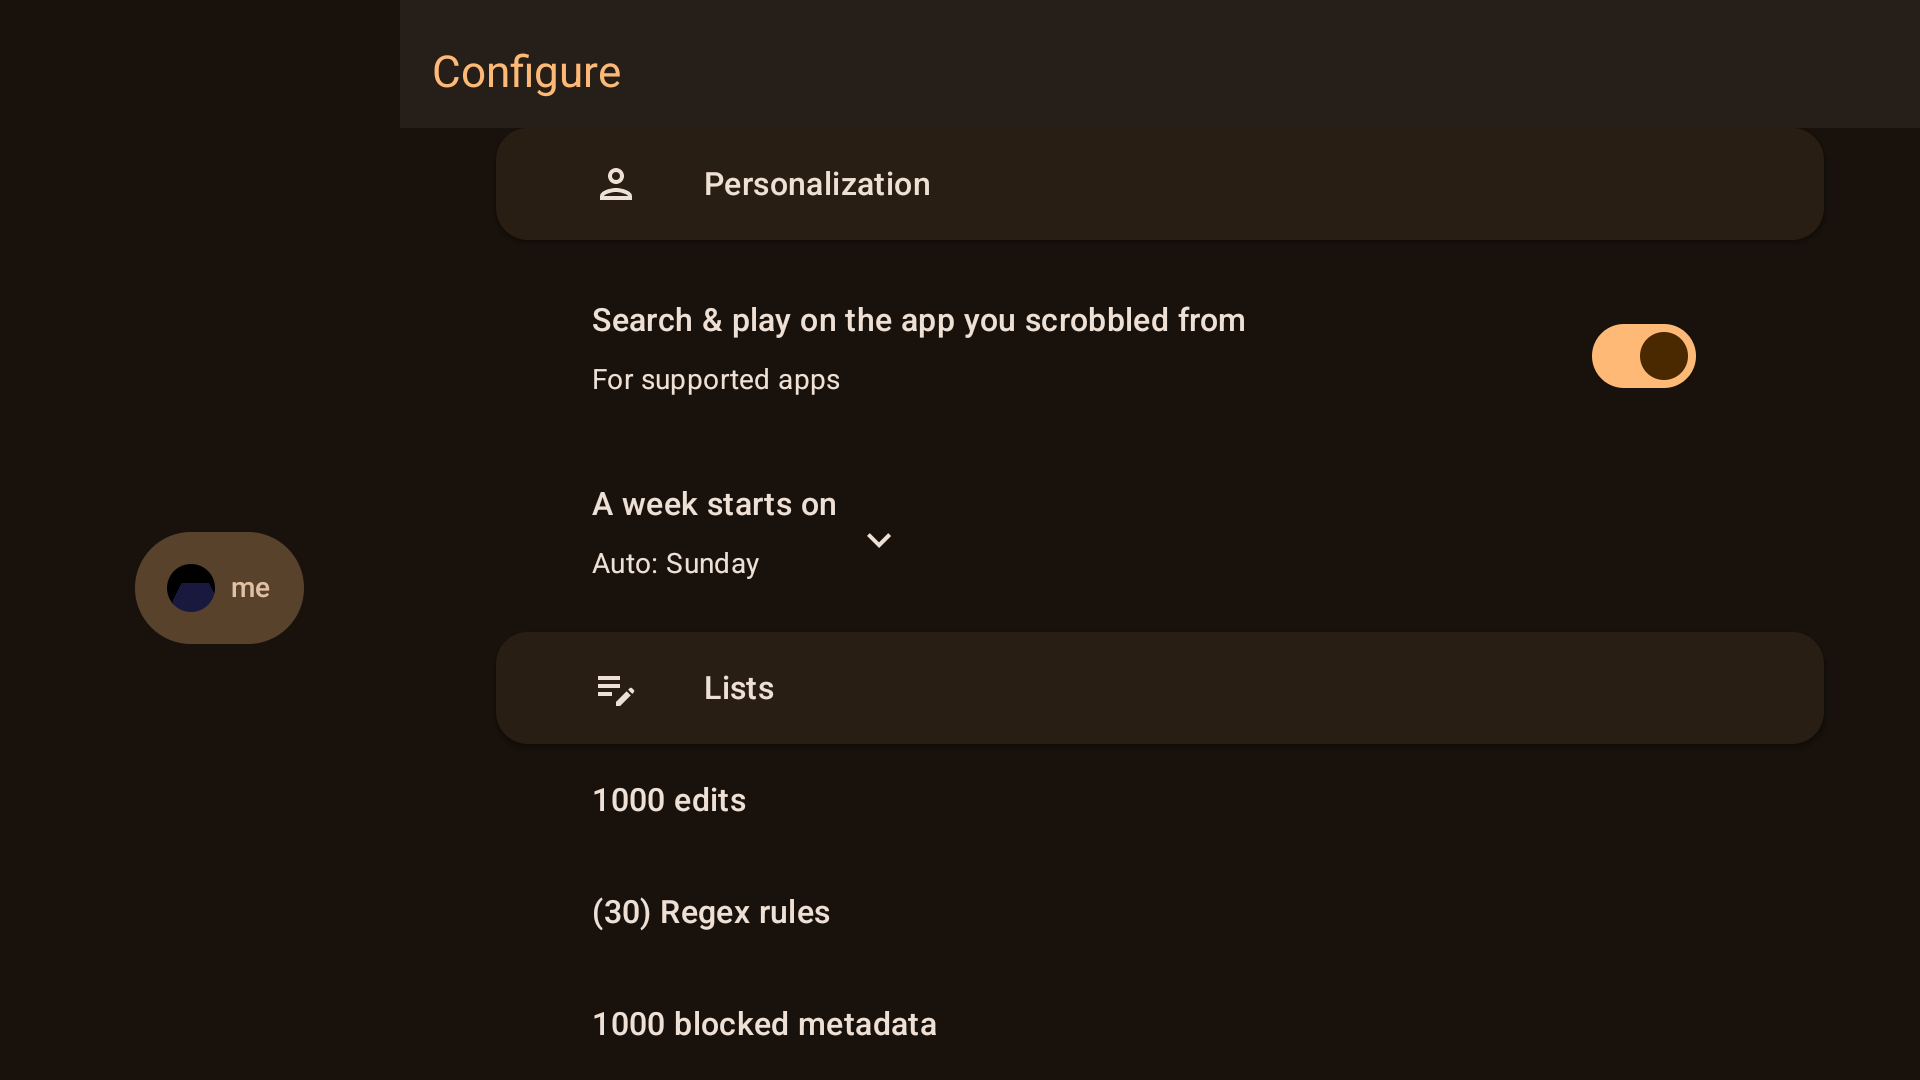Click 'Search & play on the app' label
This screenshot has height=1080, width=1920.
click(x=918, y=321)
